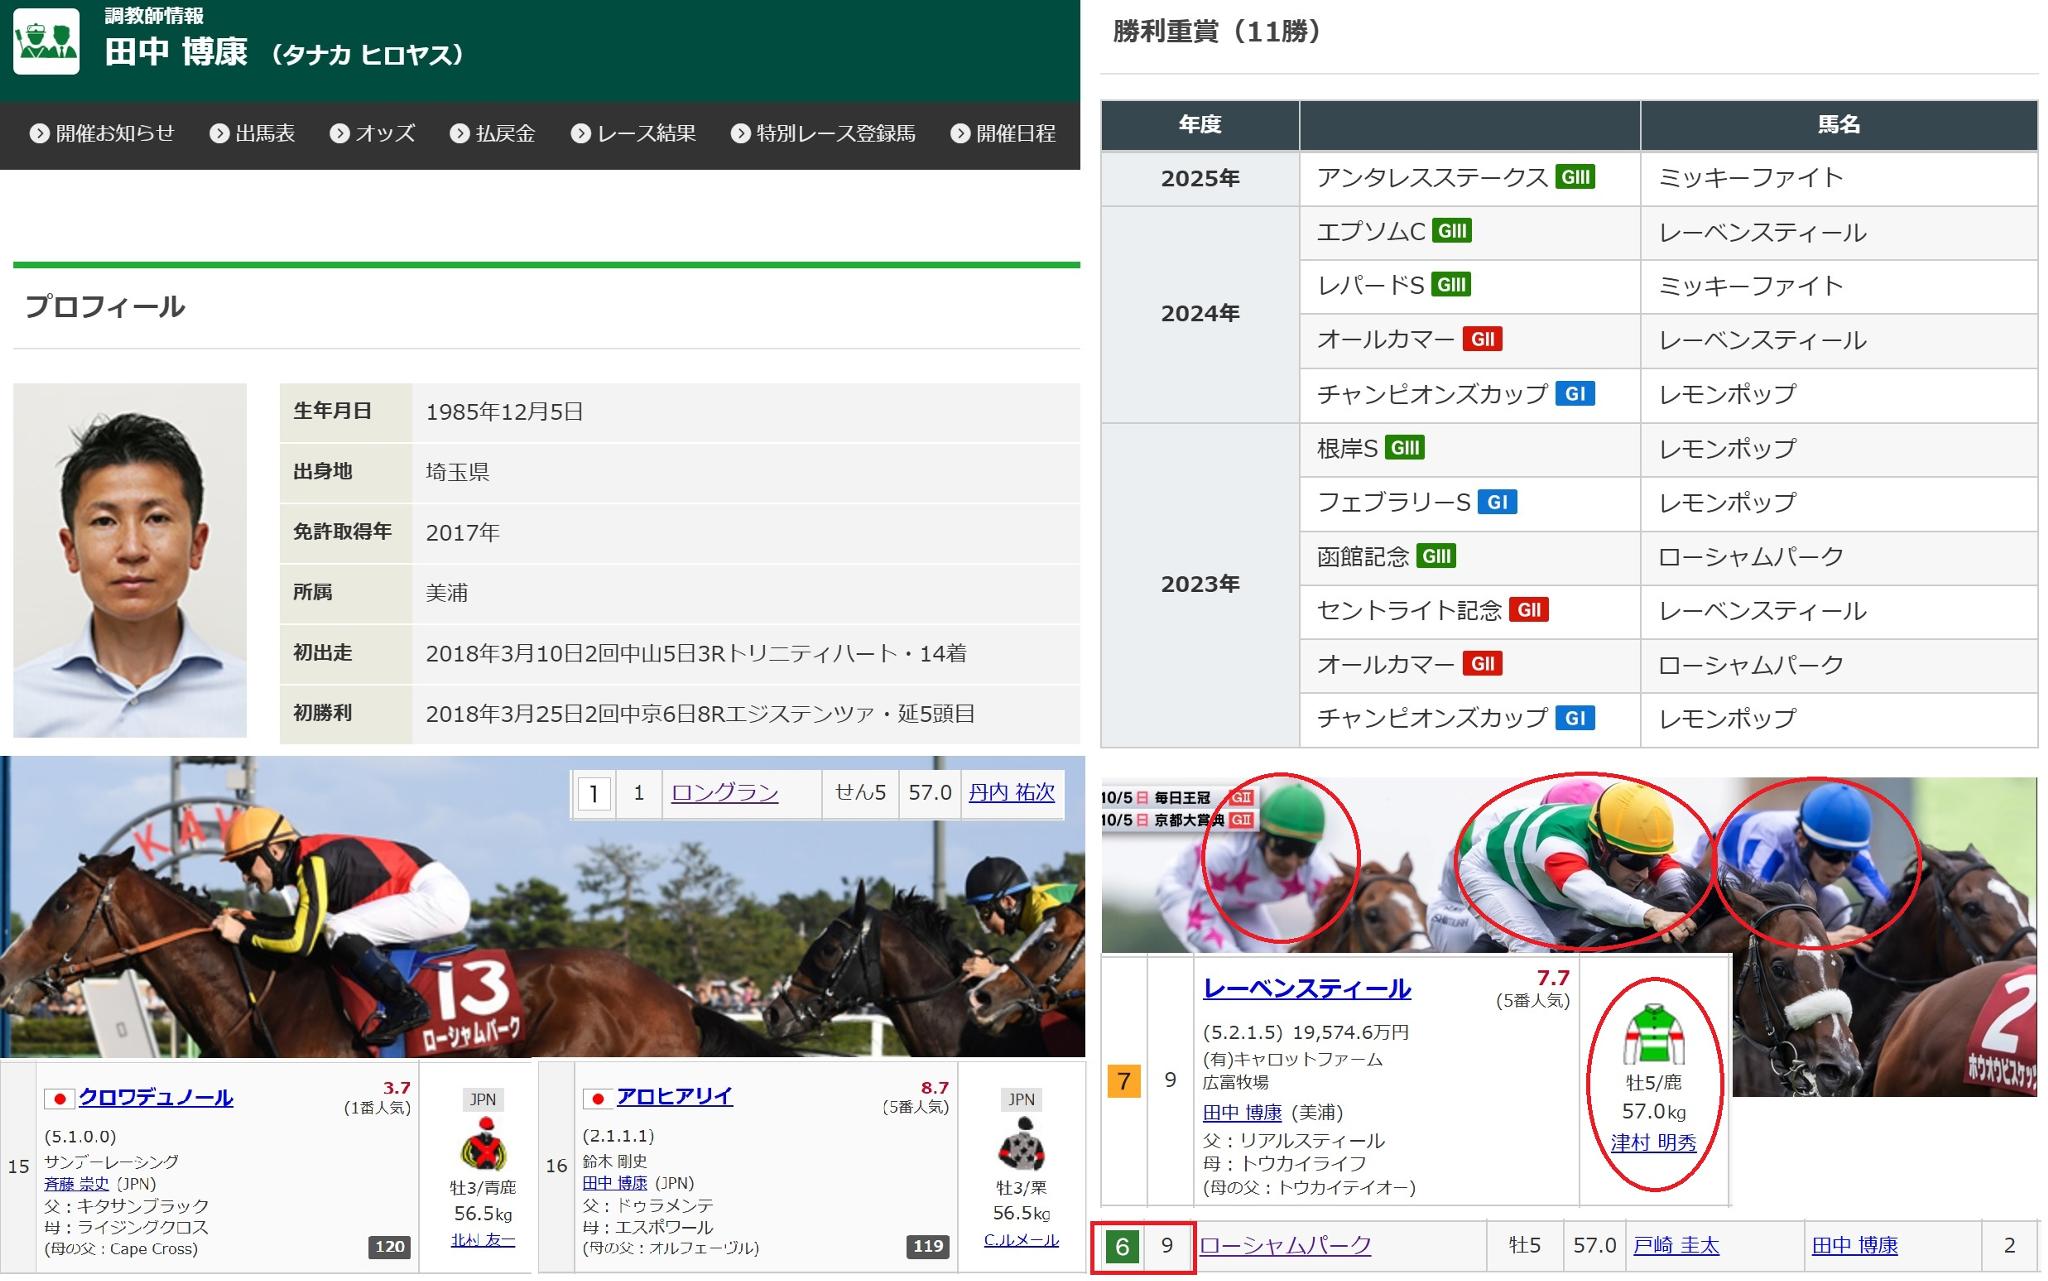Click the 120 rating badge
Viewport: 2048px width, 1281px height.
tap(389, 1247)
